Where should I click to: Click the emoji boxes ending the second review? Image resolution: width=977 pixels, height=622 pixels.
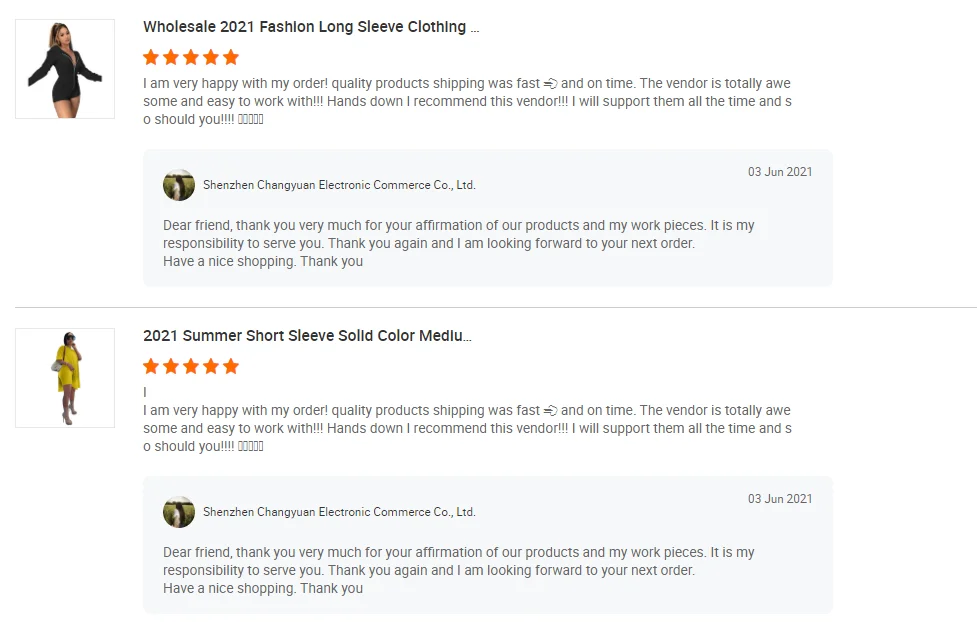[x=251, y=447]
